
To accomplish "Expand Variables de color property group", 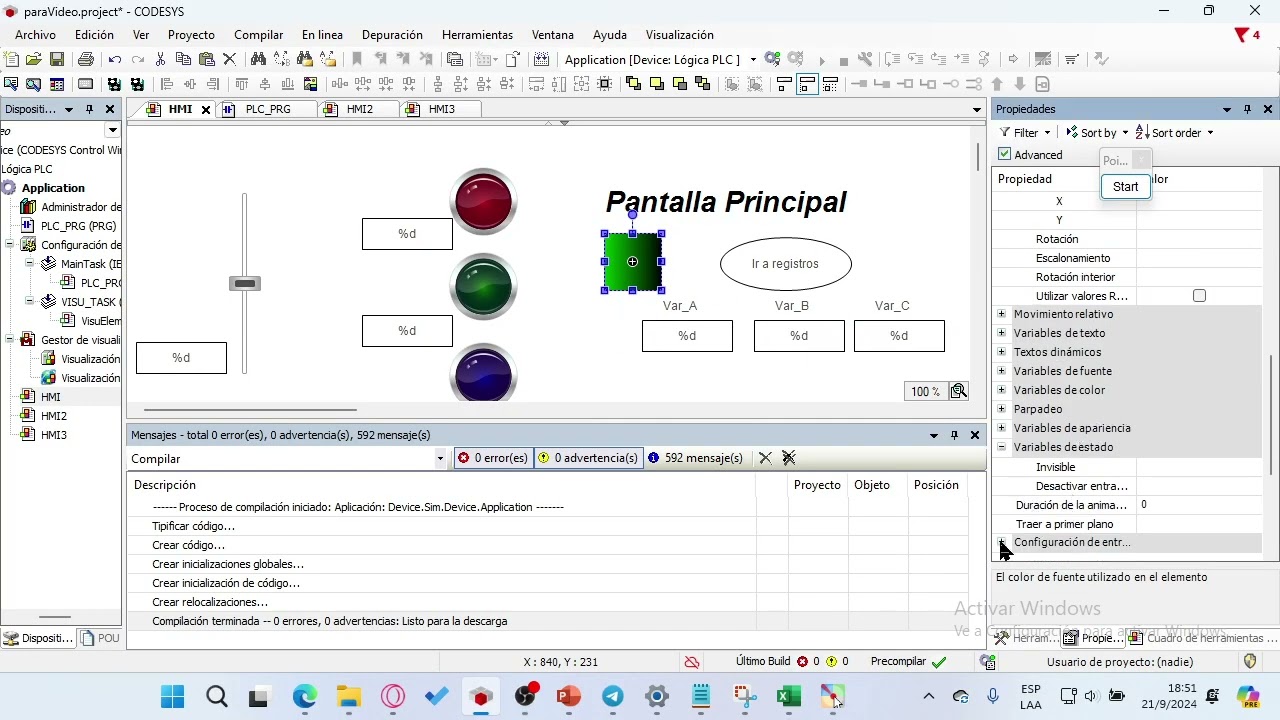I will click(1001, 390).
